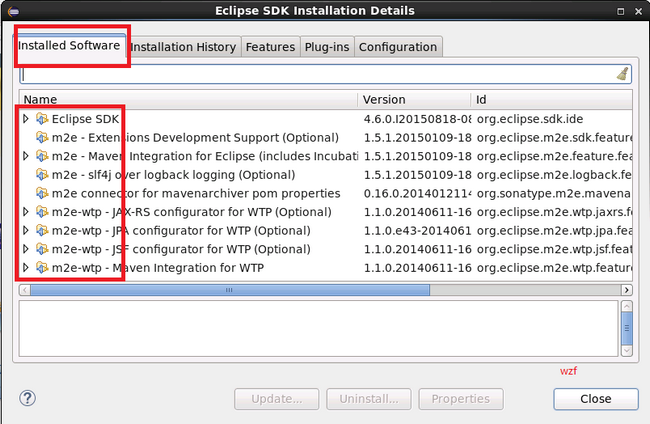Open the Installation History tab

[183, 47]
